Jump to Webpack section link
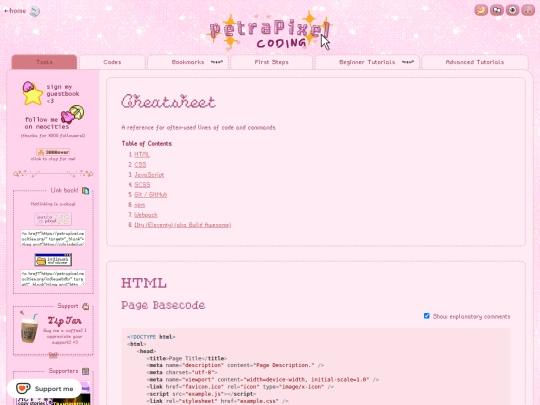 pos(146,215)
